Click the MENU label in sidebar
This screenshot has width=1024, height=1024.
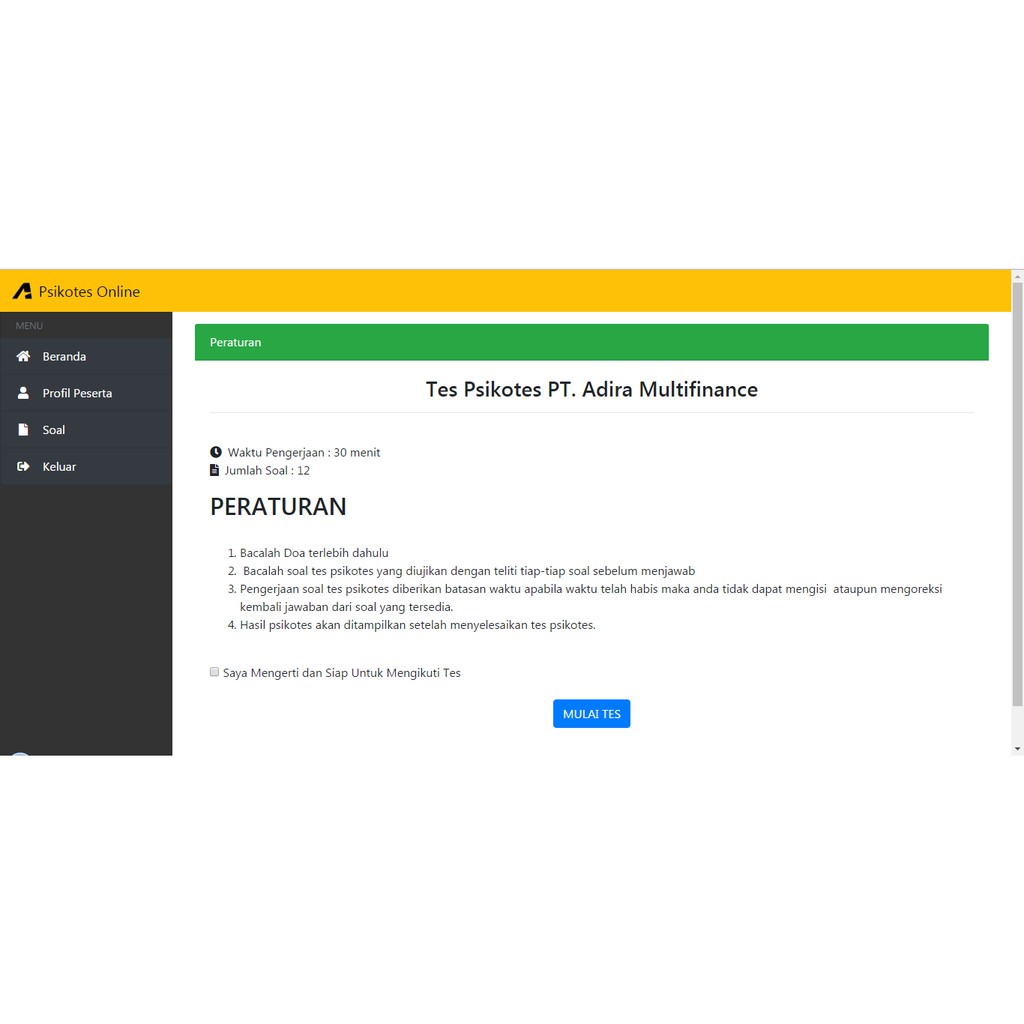[x=29, y=326]
